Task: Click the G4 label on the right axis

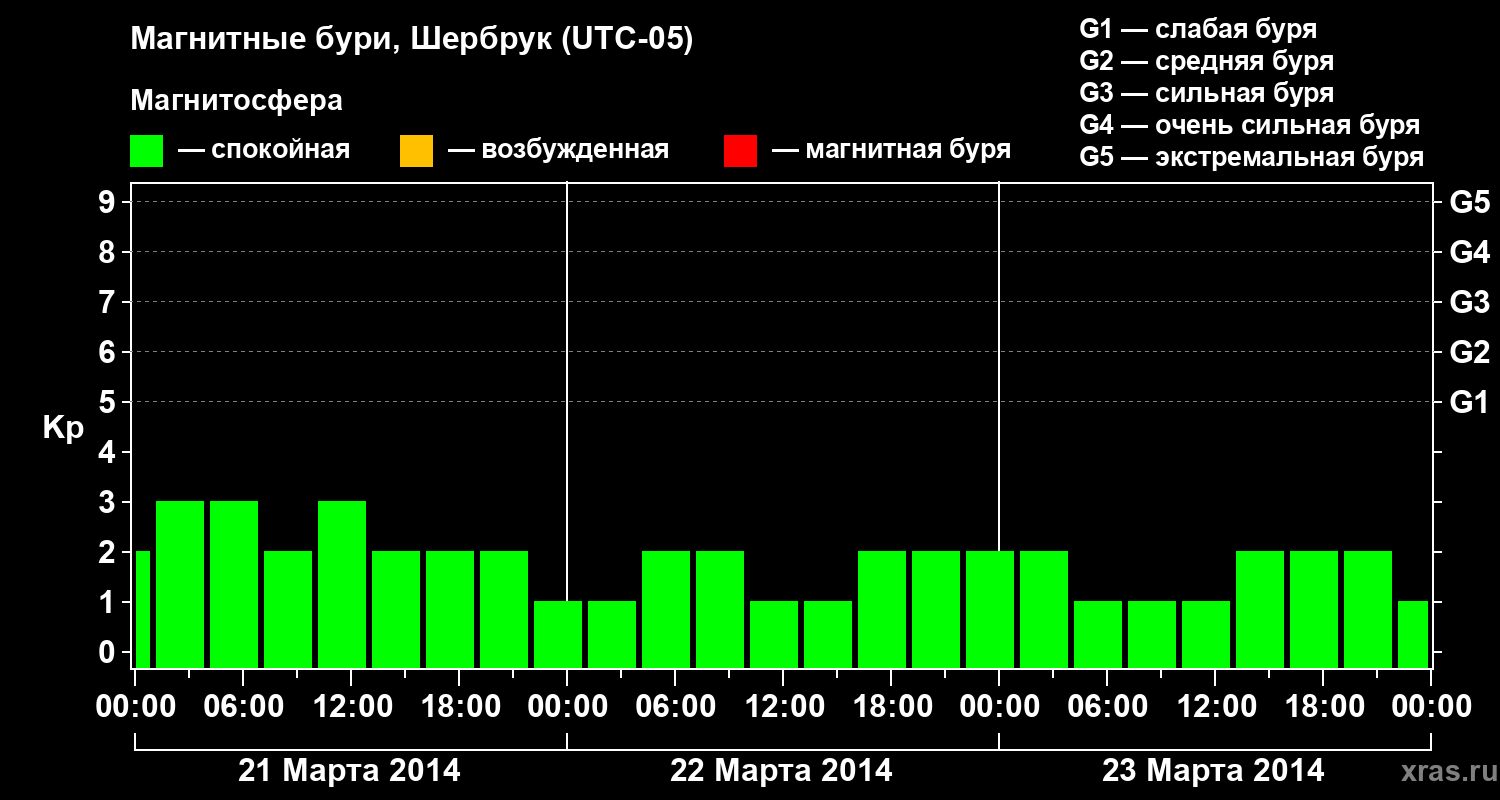Action: tap(1470, 252)
